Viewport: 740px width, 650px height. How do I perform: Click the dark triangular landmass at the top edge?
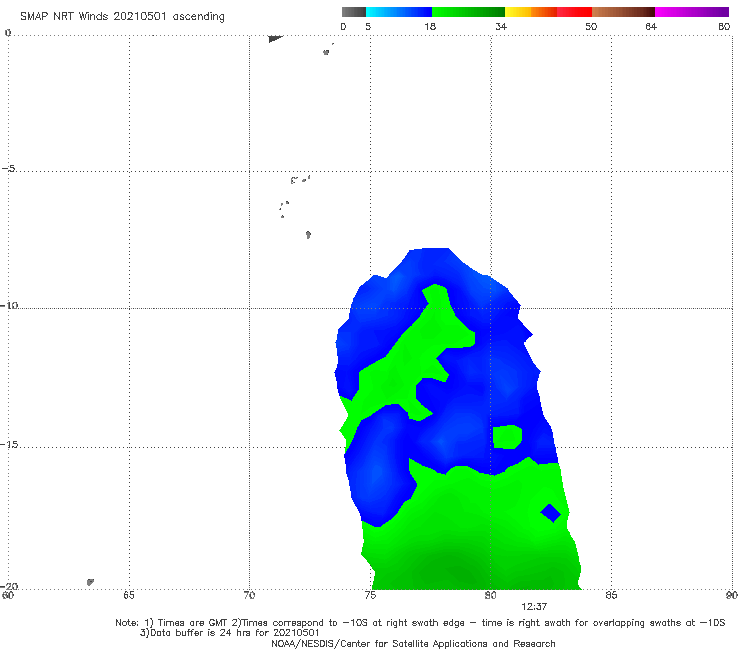(275, 39)
